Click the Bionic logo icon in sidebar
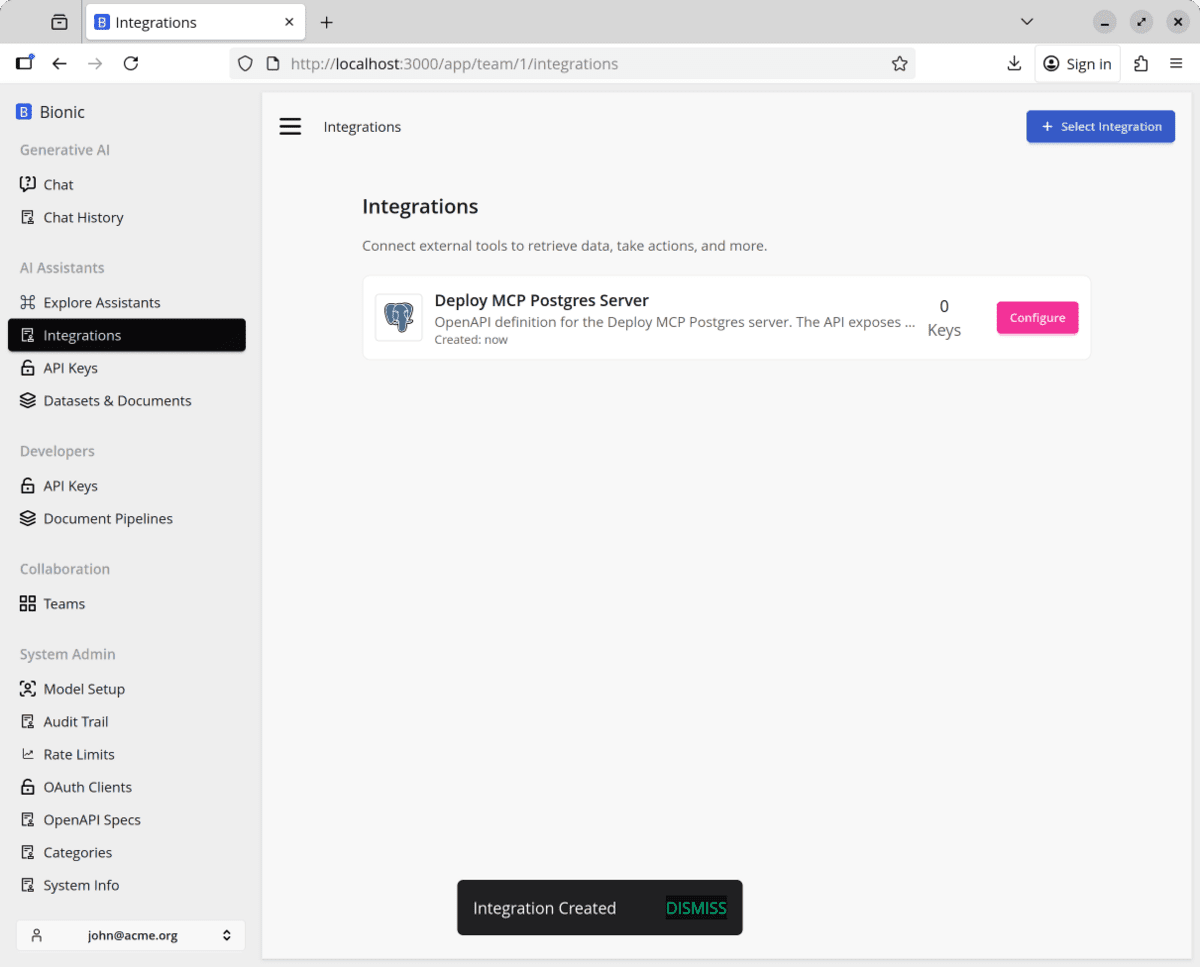The image size is (1200, 967). point(24,112)
